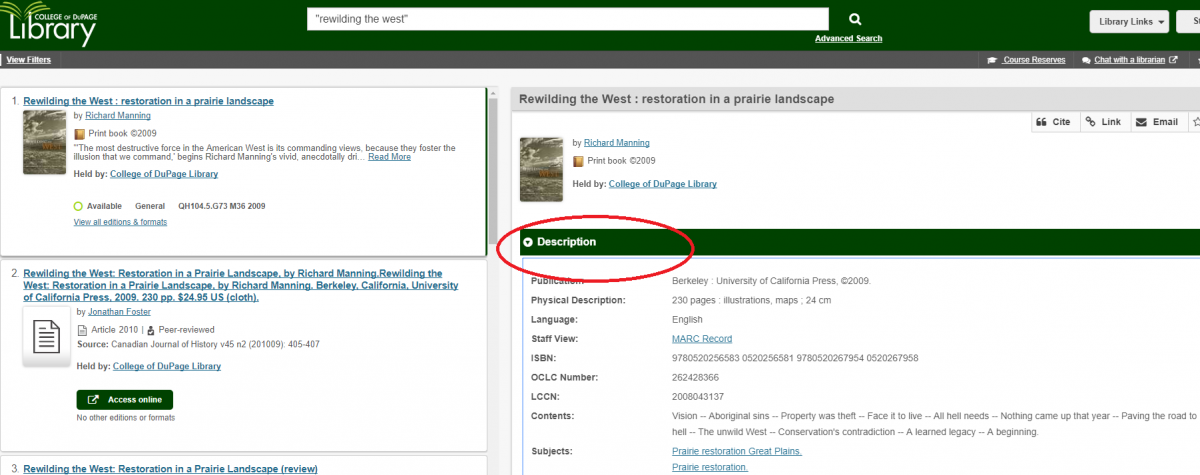
Task: Open the MARC Record staff view
Action: click(x=702, y=339)
